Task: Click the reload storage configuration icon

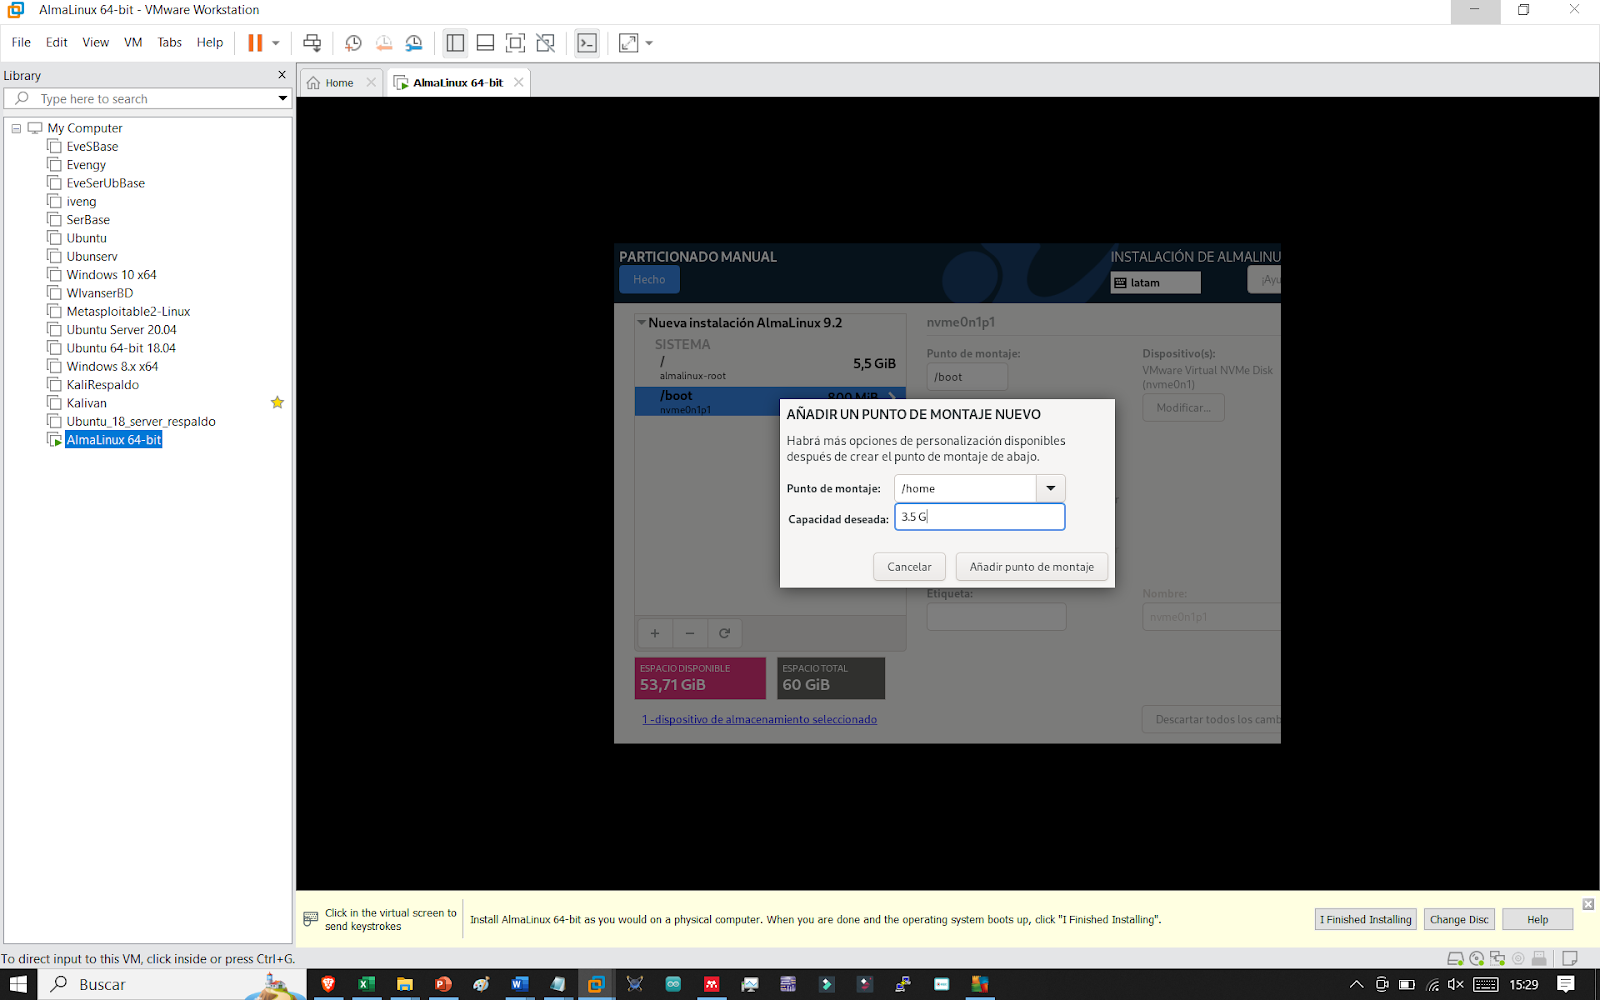Action: click(725, 633)
